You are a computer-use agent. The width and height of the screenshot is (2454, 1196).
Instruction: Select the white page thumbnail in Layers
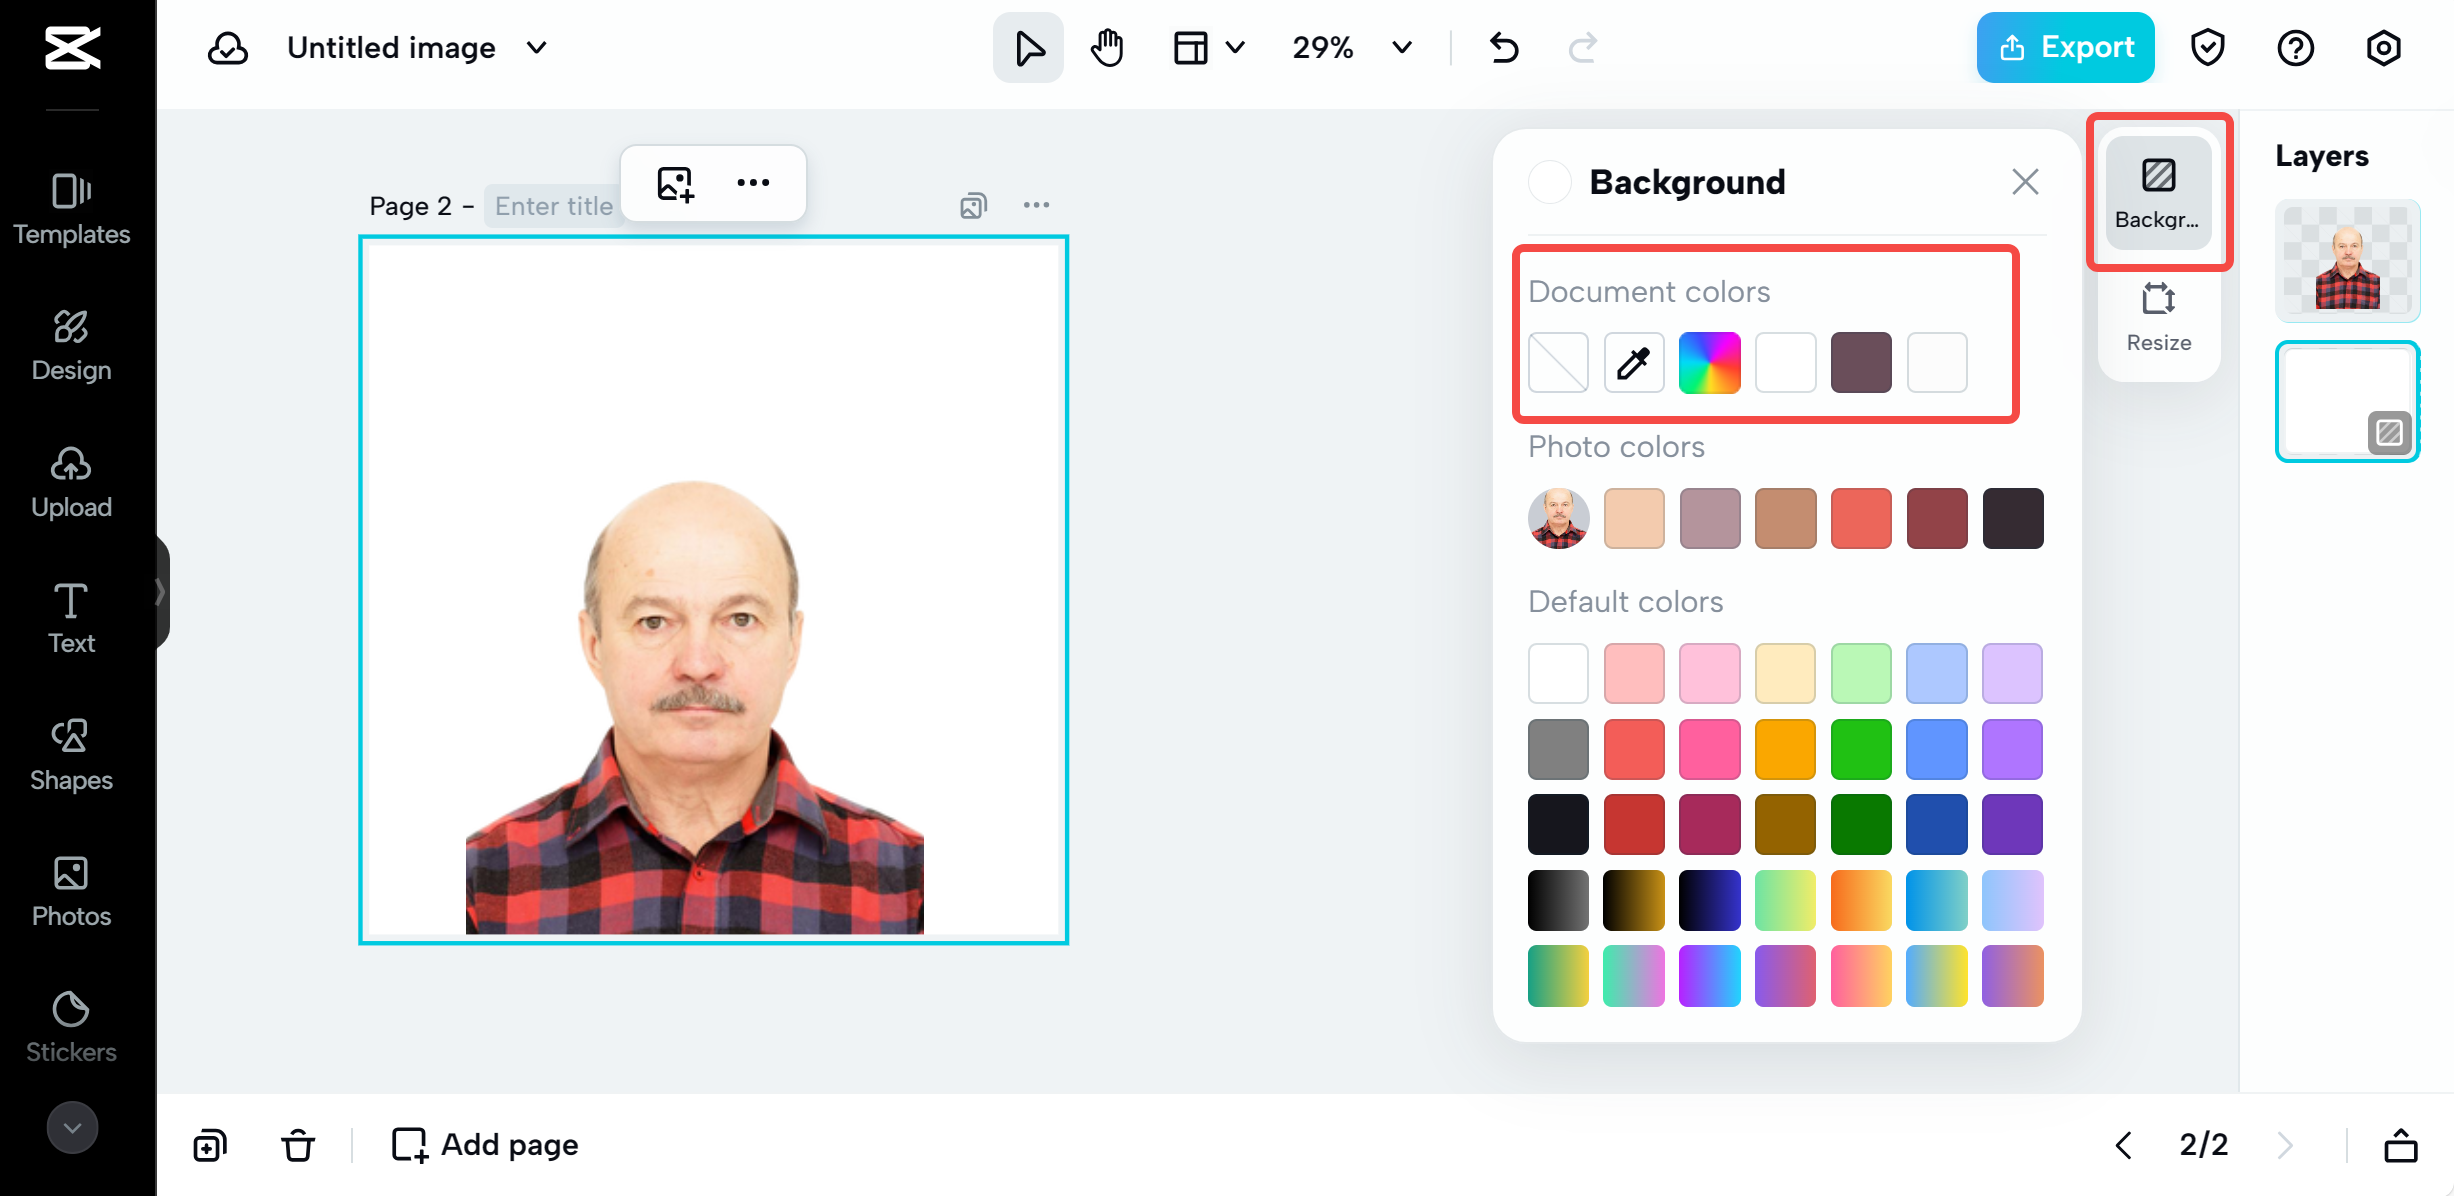(2347, 401)
